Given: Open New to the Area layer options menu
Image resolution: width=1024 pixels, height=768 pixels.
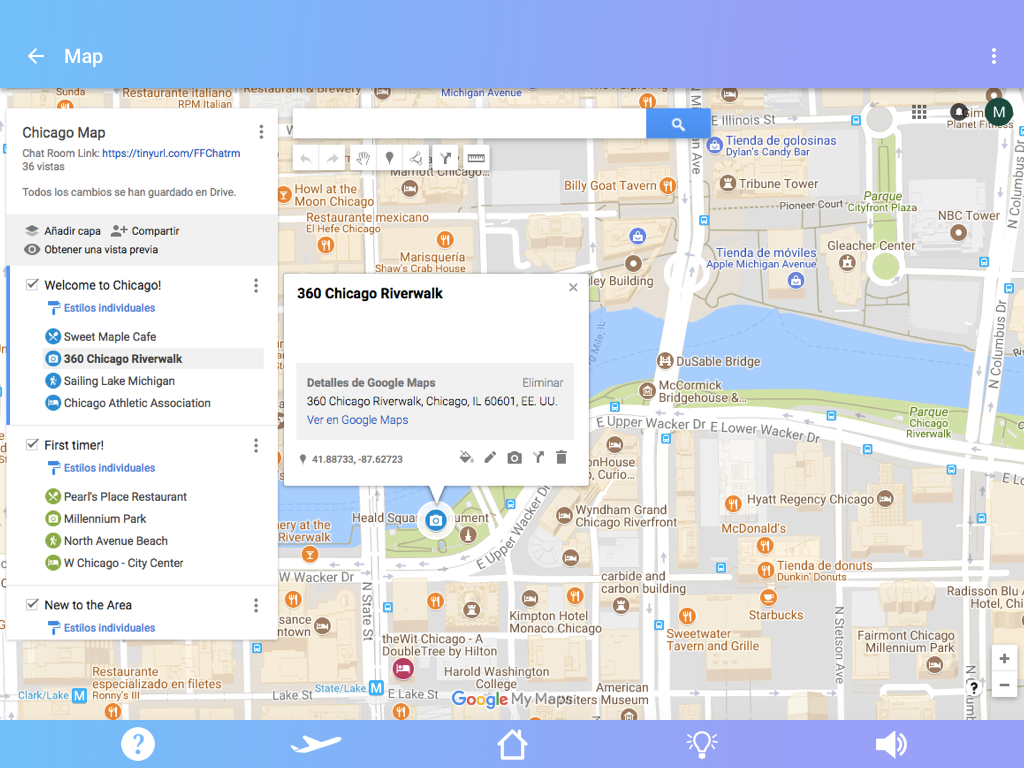Looking at the screenshot, I should point(256,605).
